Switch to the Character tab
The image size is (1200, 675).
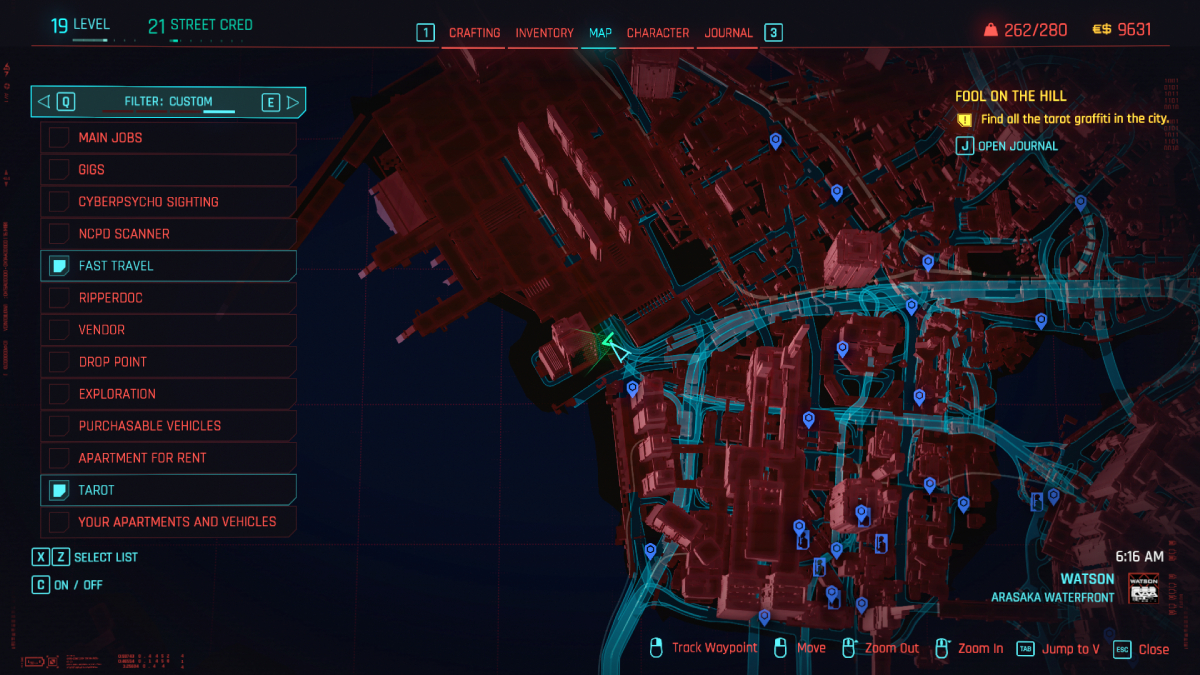(658, 33)
